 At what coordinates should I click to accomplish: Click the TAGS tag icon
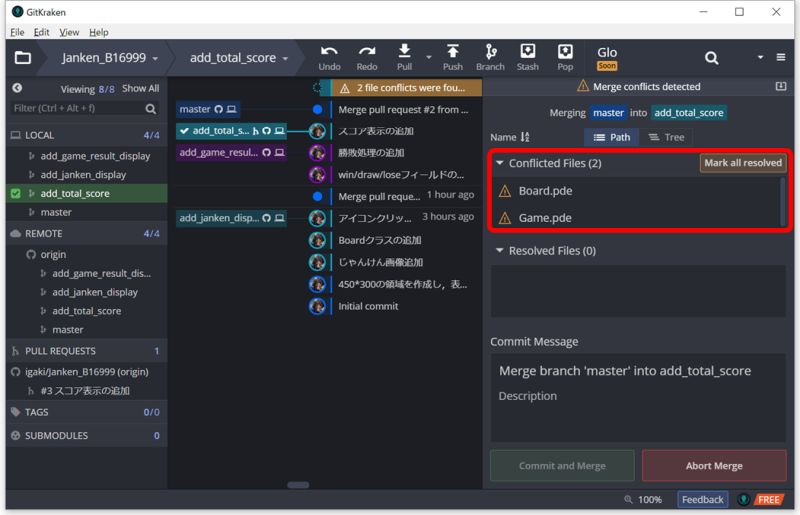(x=15, y=412)
